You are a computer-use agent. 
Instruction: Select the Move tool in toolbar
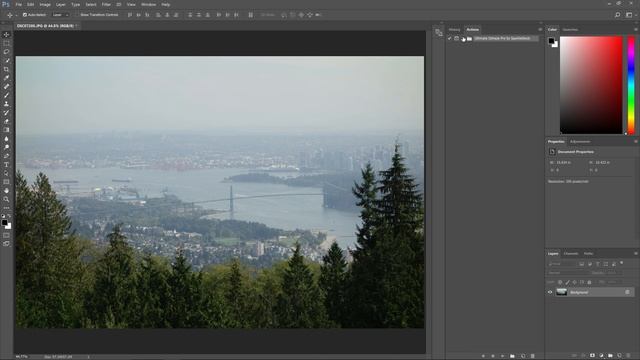click(6, 35)
